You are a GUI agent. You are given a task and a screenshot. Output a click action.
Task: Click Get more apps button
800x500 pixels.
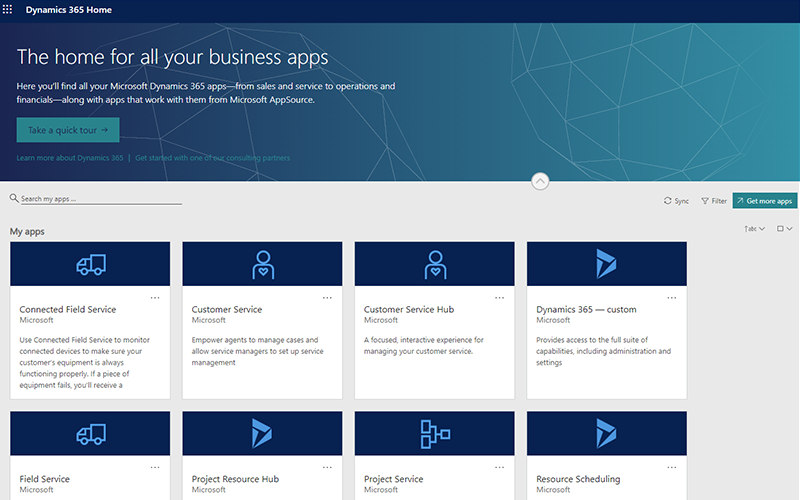click(x=764, y=201)
